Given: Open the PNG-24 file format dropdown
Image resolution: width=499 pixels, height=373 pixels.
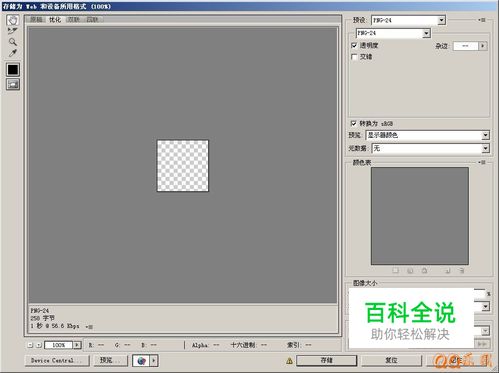Looking at the screenshot, I should coord(393,33).
